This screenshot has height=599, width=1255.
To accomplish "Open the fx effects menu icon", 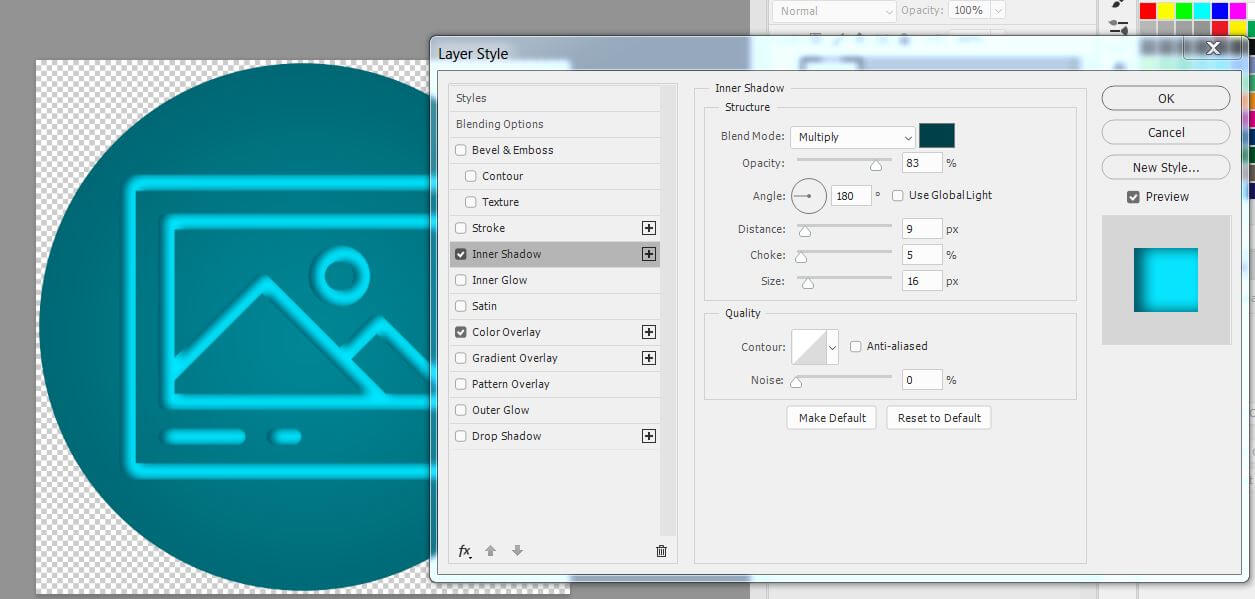I will (465, 551).
